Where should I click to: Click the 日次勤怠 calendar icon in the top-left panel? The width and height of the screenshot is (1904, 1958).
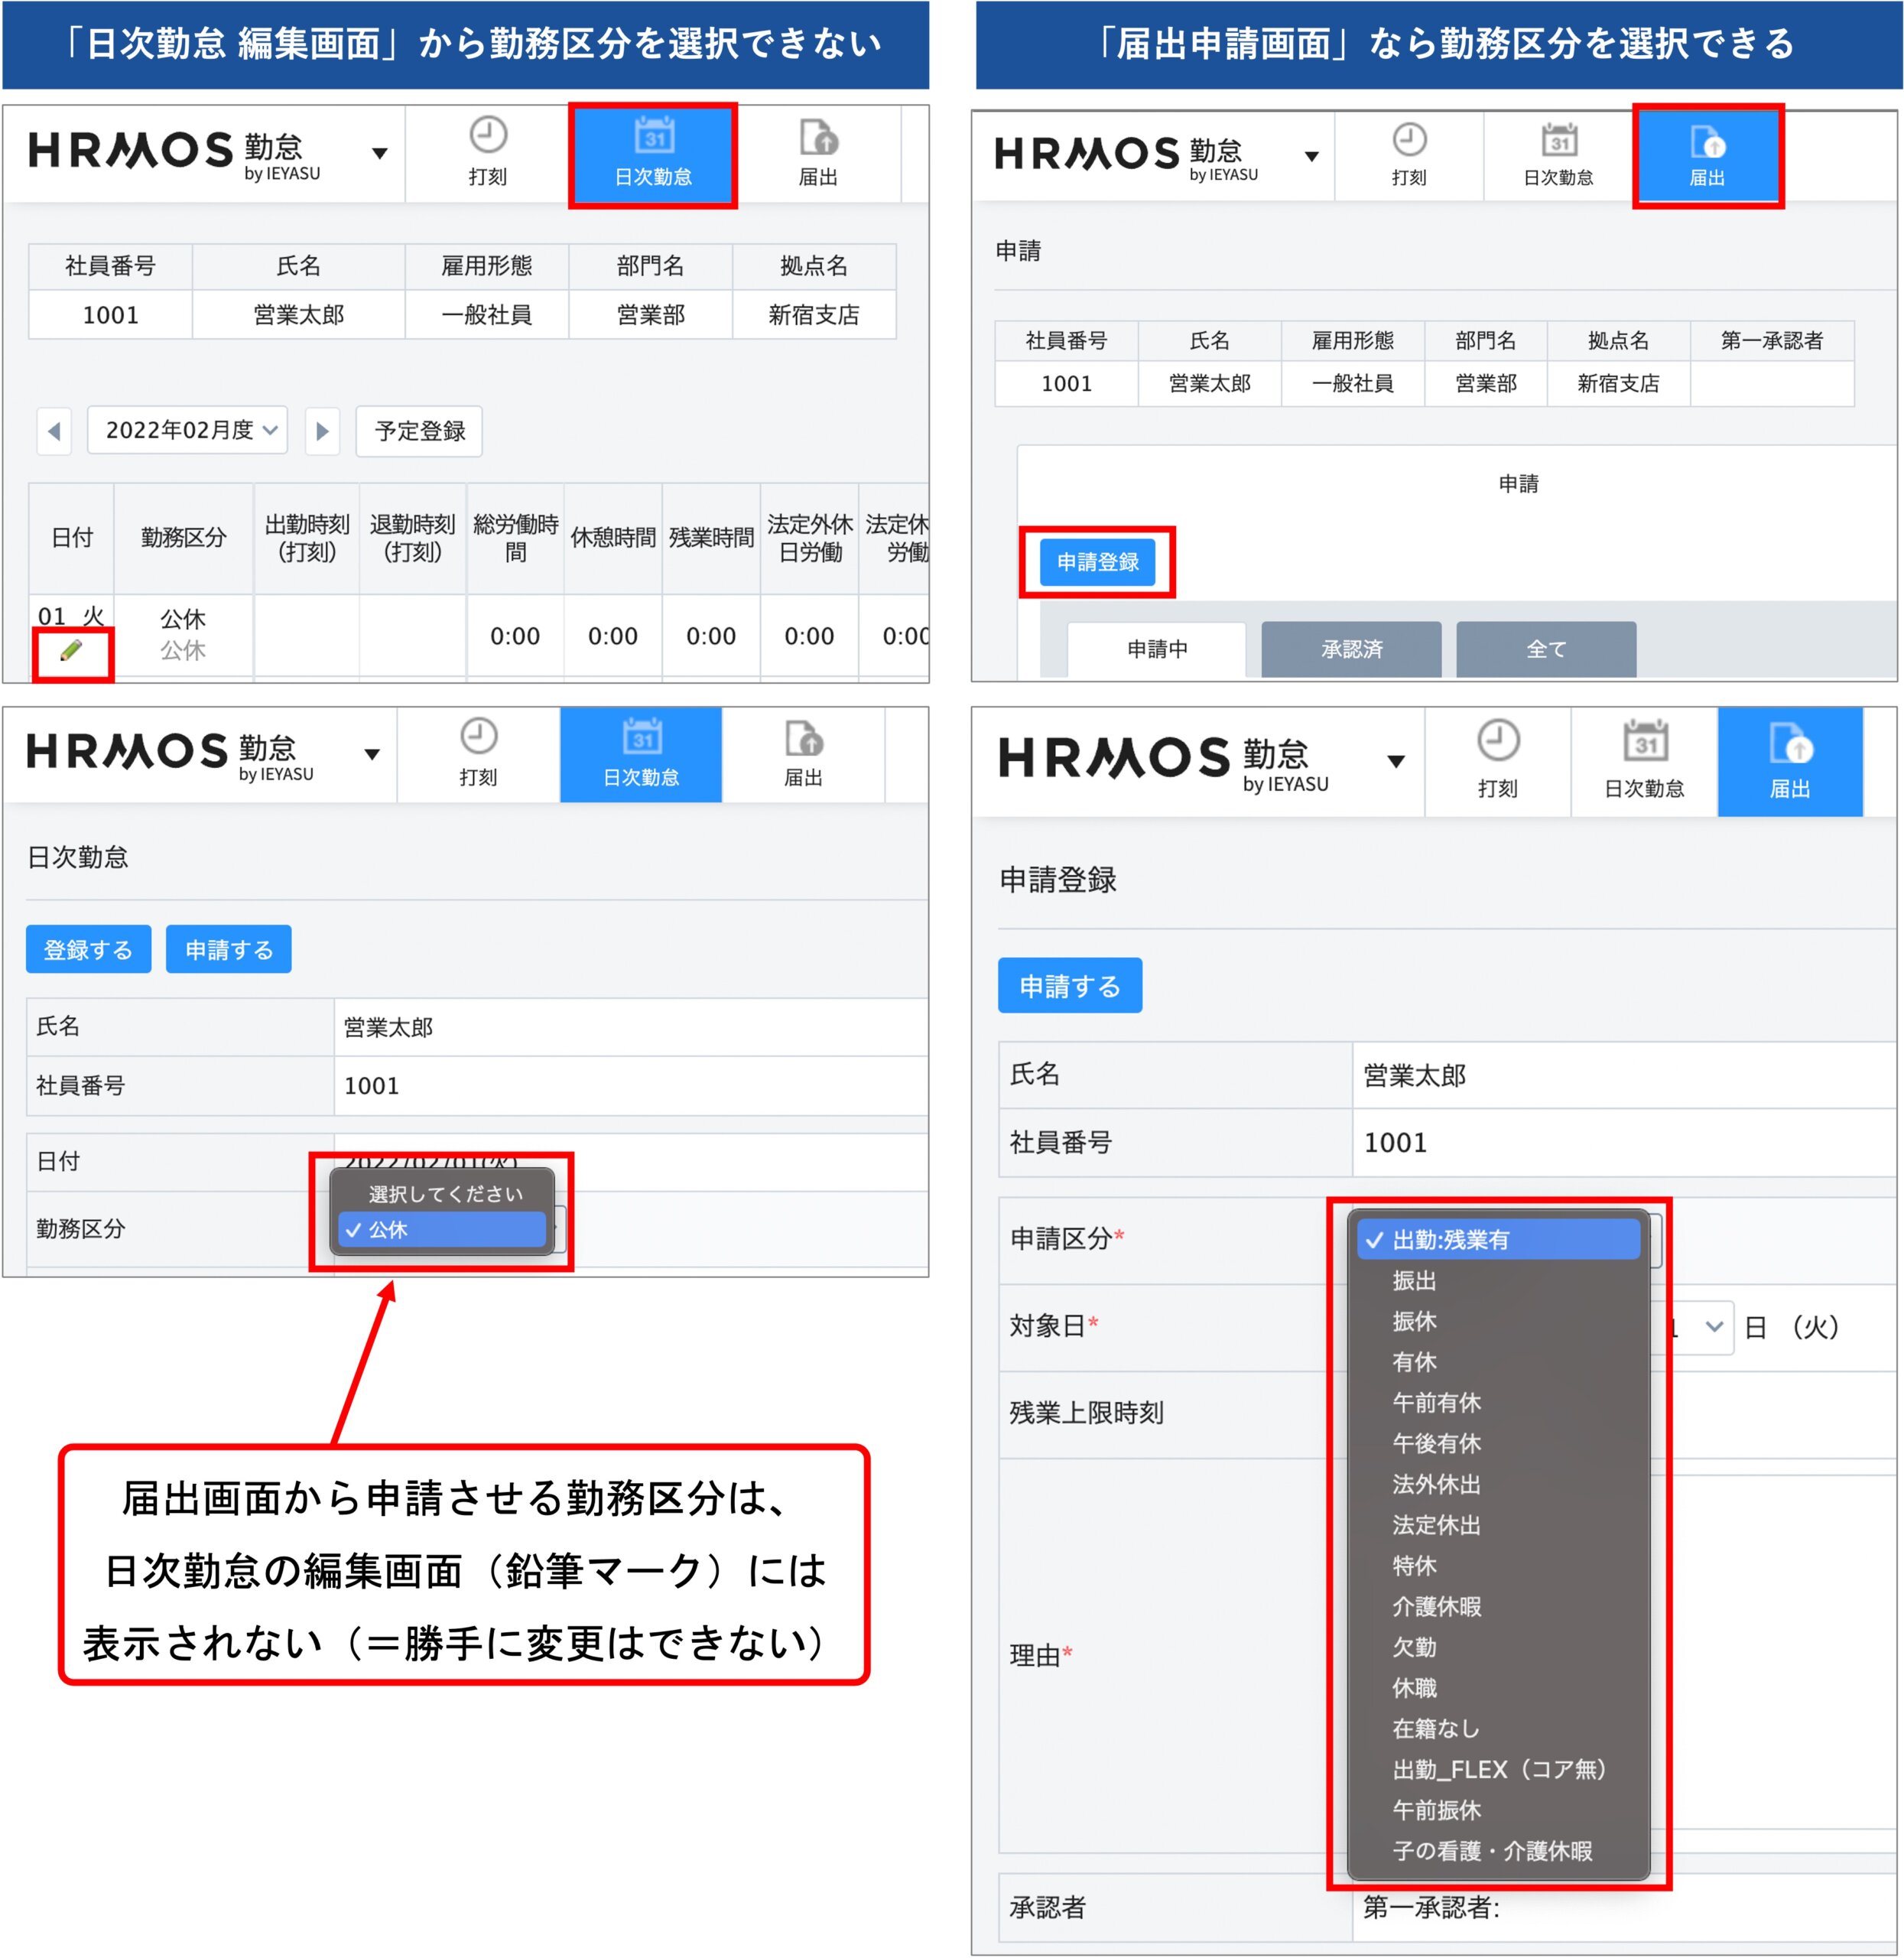point(654,137)
